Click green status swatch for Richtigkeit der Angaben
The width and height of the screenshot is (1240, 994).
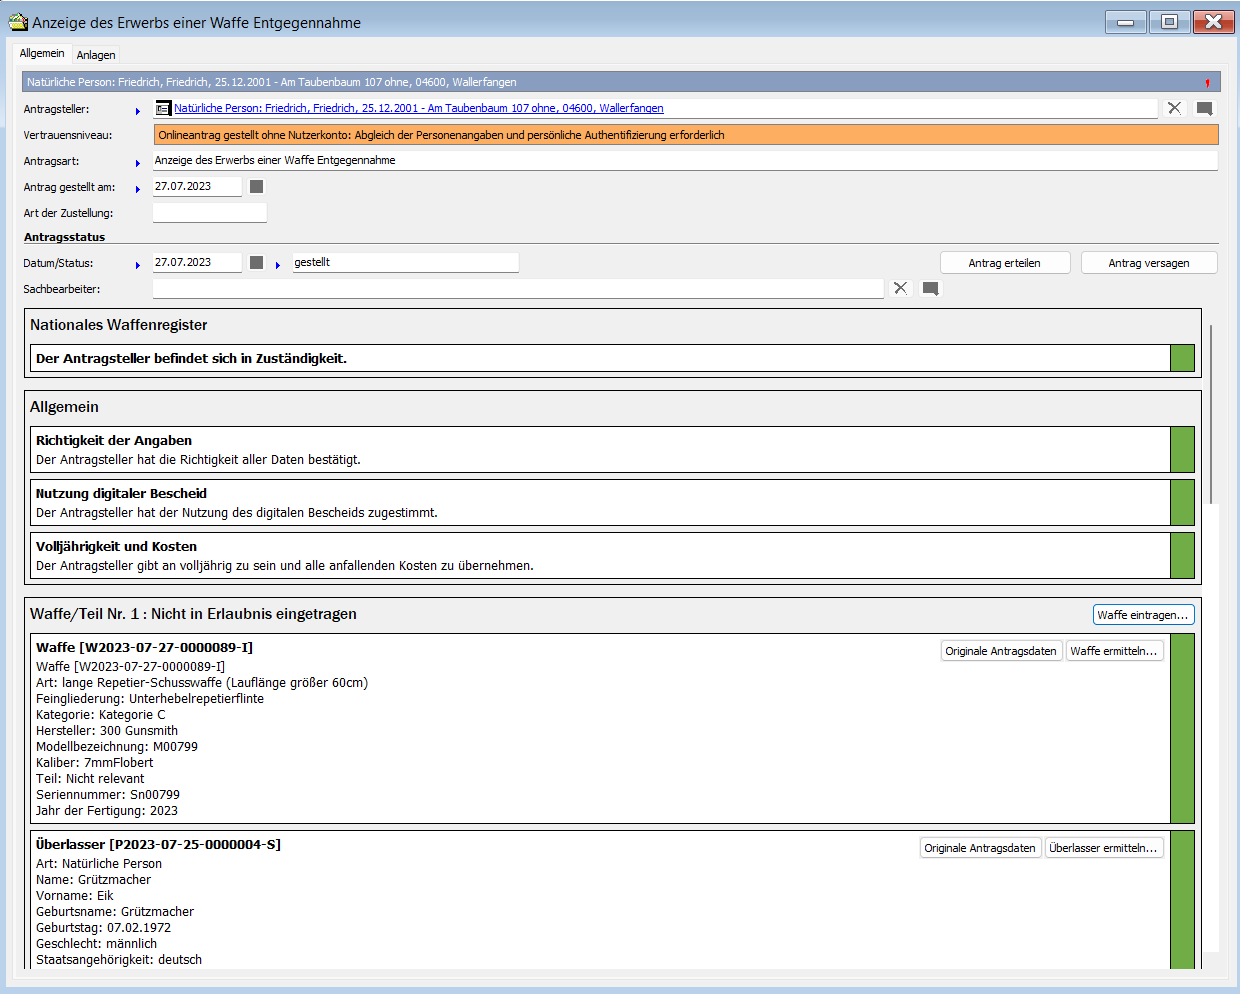[1182, 450]
